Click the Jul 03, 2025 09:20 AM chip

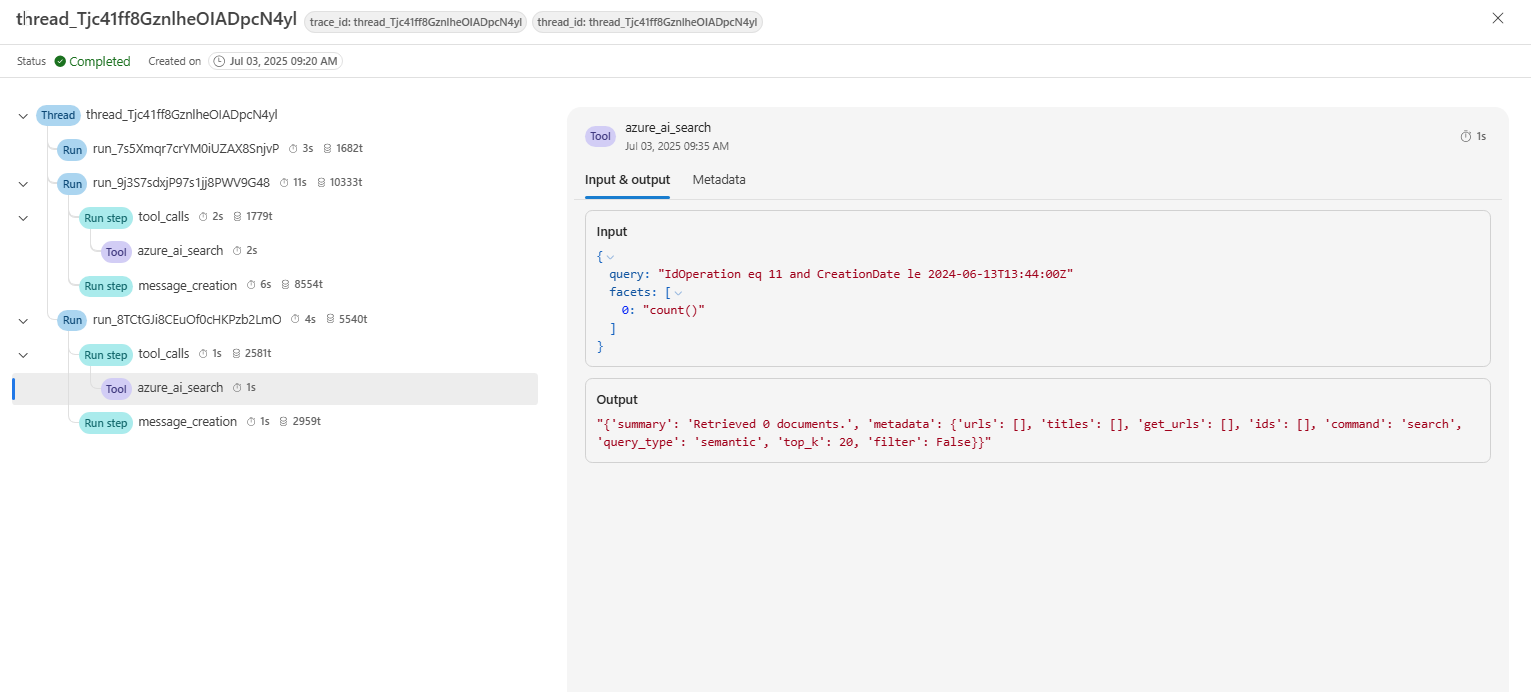pyautogui.click(x=275, y=61)
